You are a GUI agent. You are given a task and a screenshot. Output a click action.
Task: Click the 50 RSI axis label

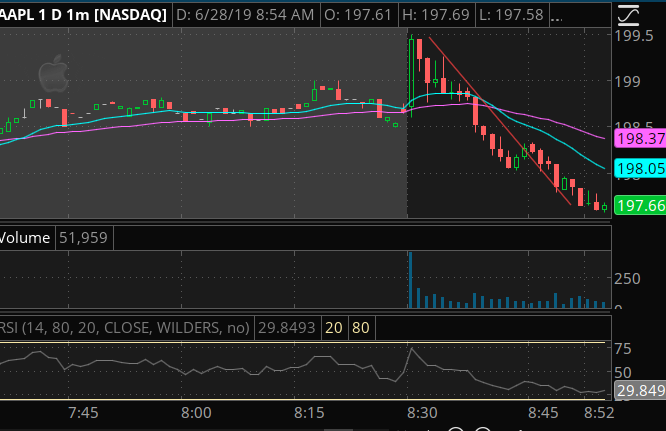click(623, 373)
